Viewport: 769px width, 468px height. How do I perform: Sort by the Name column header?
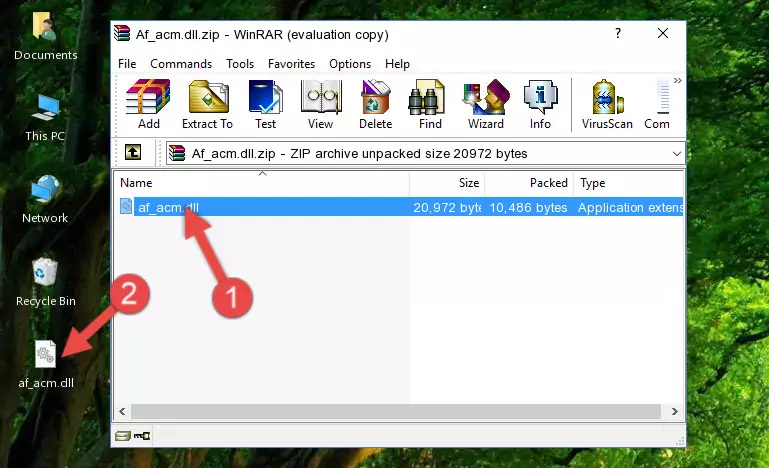tap(262, 183)
